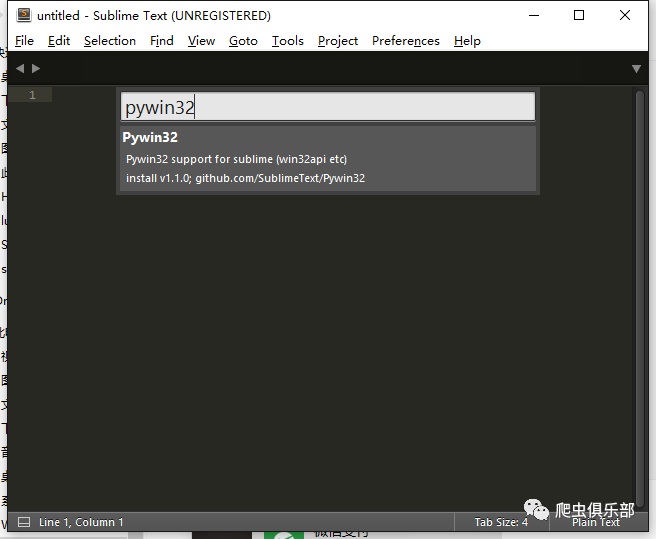Open the tab list dropdown triangle
Viewport: 656px width, 539px height.
click(636, 69)
